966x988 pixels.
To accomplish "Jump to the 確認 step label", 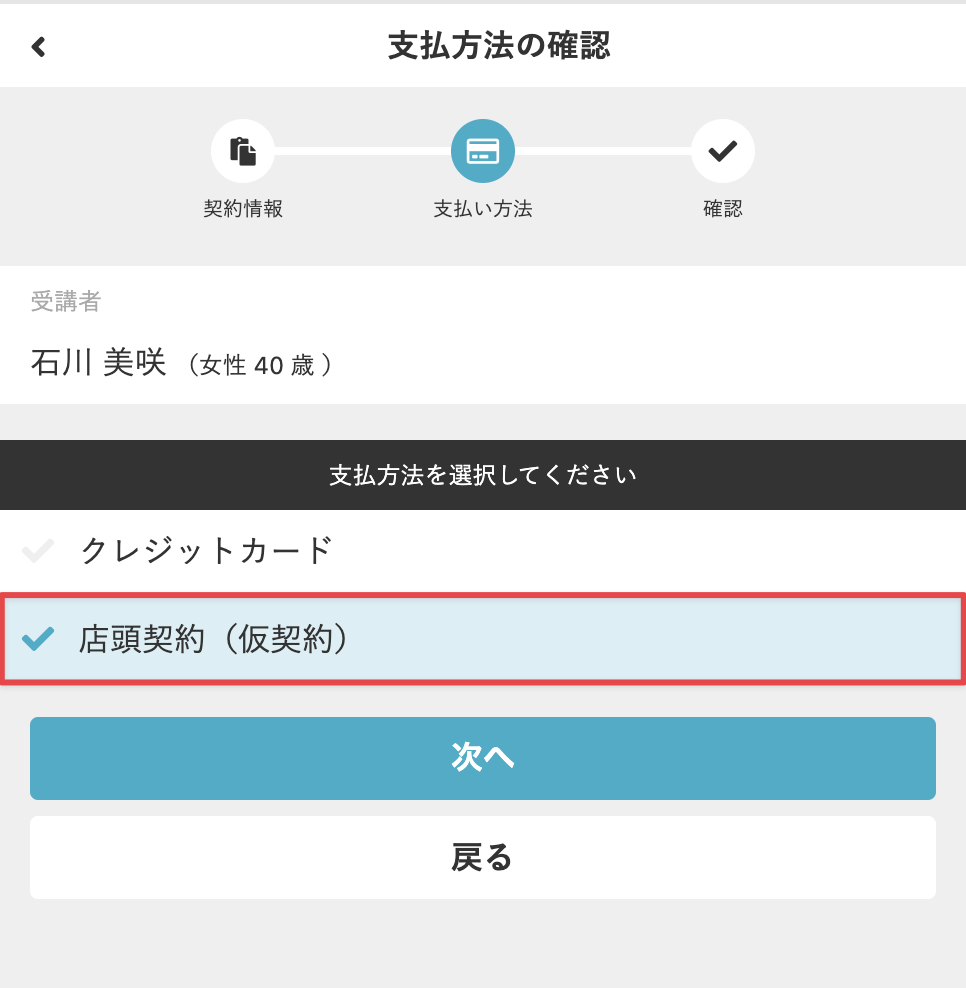I will click(722, 209).
